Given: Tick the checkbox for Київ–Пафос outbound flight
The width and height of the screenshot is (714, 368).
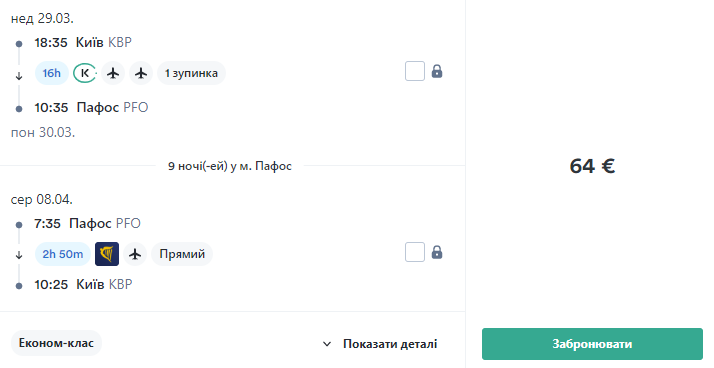Looking at the screenshot, I should 415,71.
